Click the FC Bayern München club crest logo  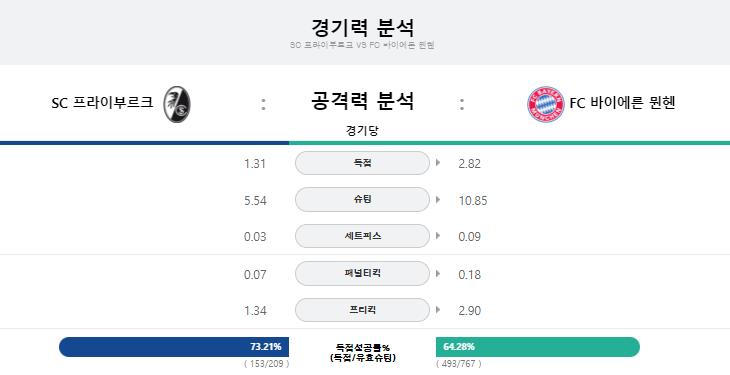(546, 104)
